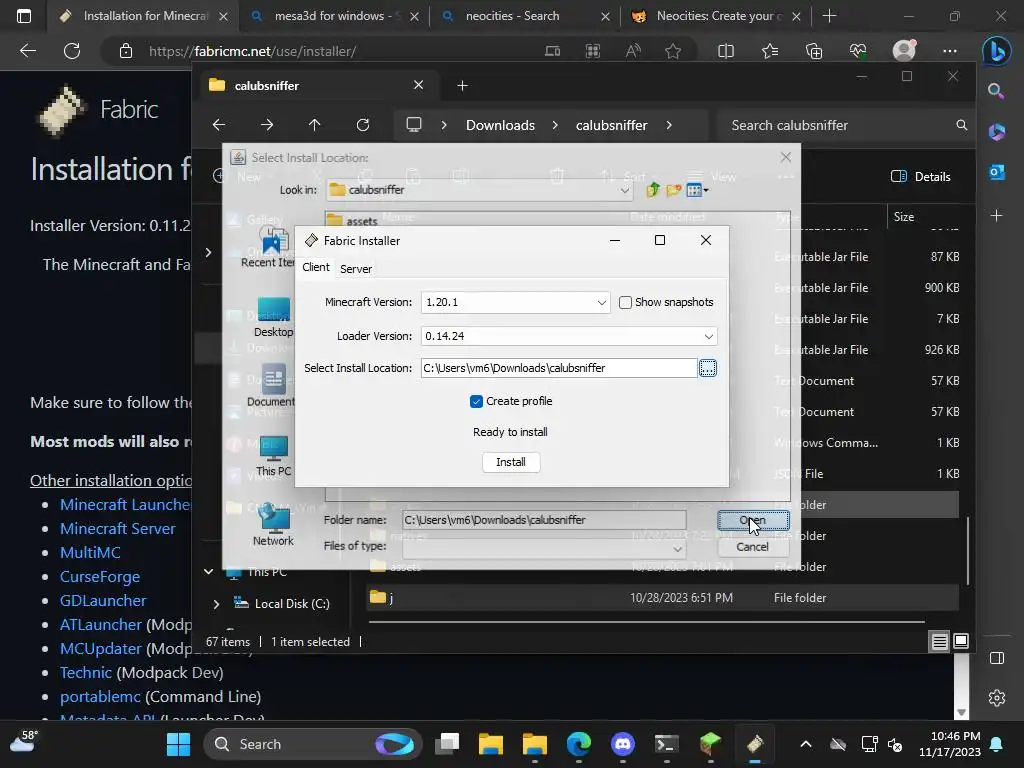Click the Folder name text field
The height and width of the screenshot is (768, 1024).
(x=543, y=520)
